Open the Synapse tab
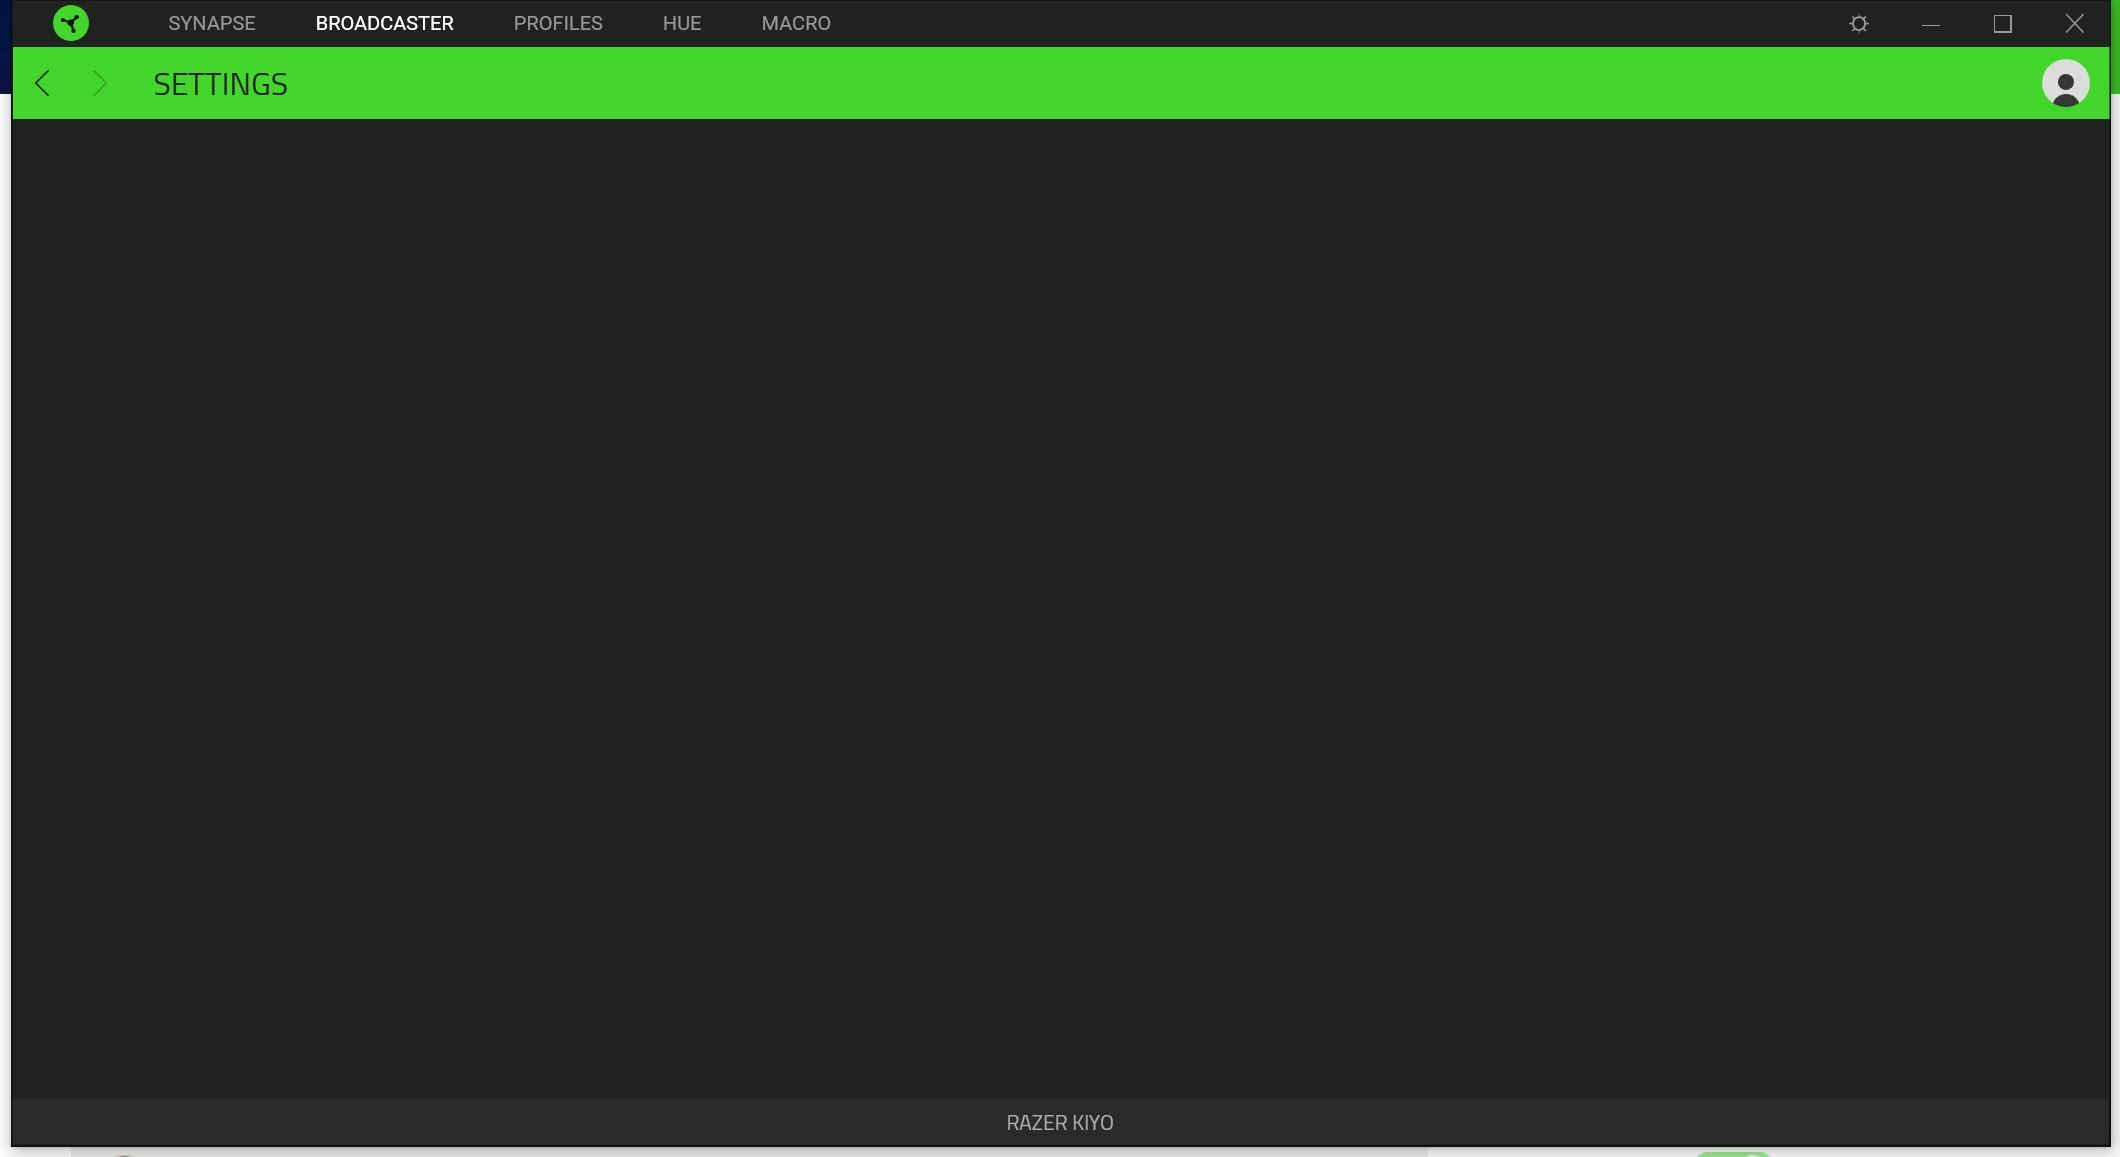The width and height of the screenshot is (2120, 1157). [212, 23]
